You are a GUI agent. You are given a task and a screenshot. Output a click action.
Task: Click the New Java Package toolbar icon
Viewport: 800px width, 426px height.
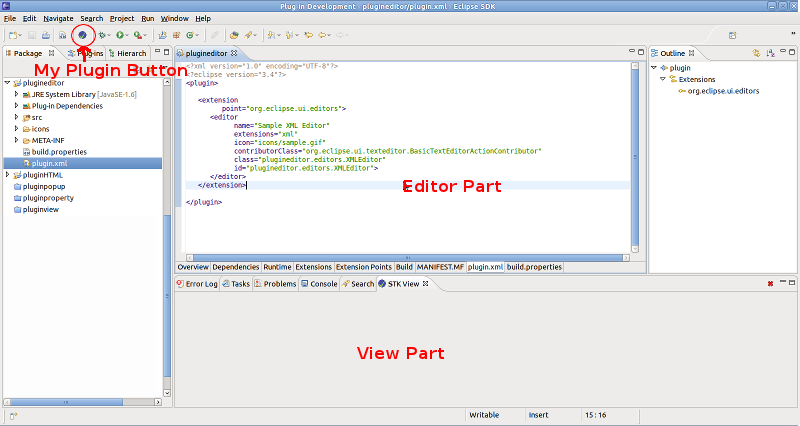(177, 35)
